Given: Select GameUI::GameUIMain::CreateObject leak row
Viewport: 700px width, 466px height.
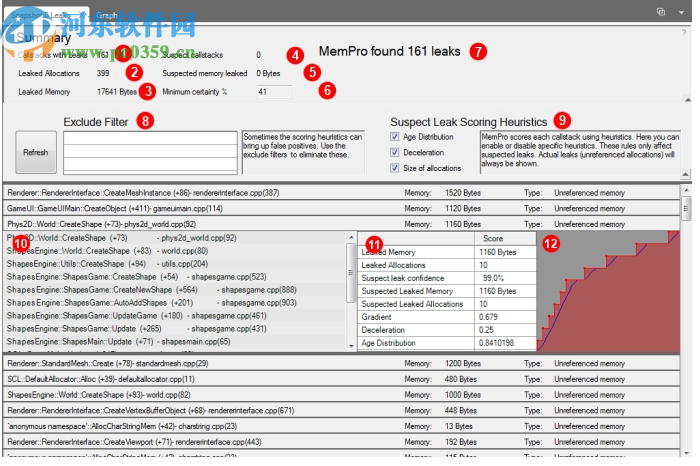Looking at the screenshot, I should (342, 208).
